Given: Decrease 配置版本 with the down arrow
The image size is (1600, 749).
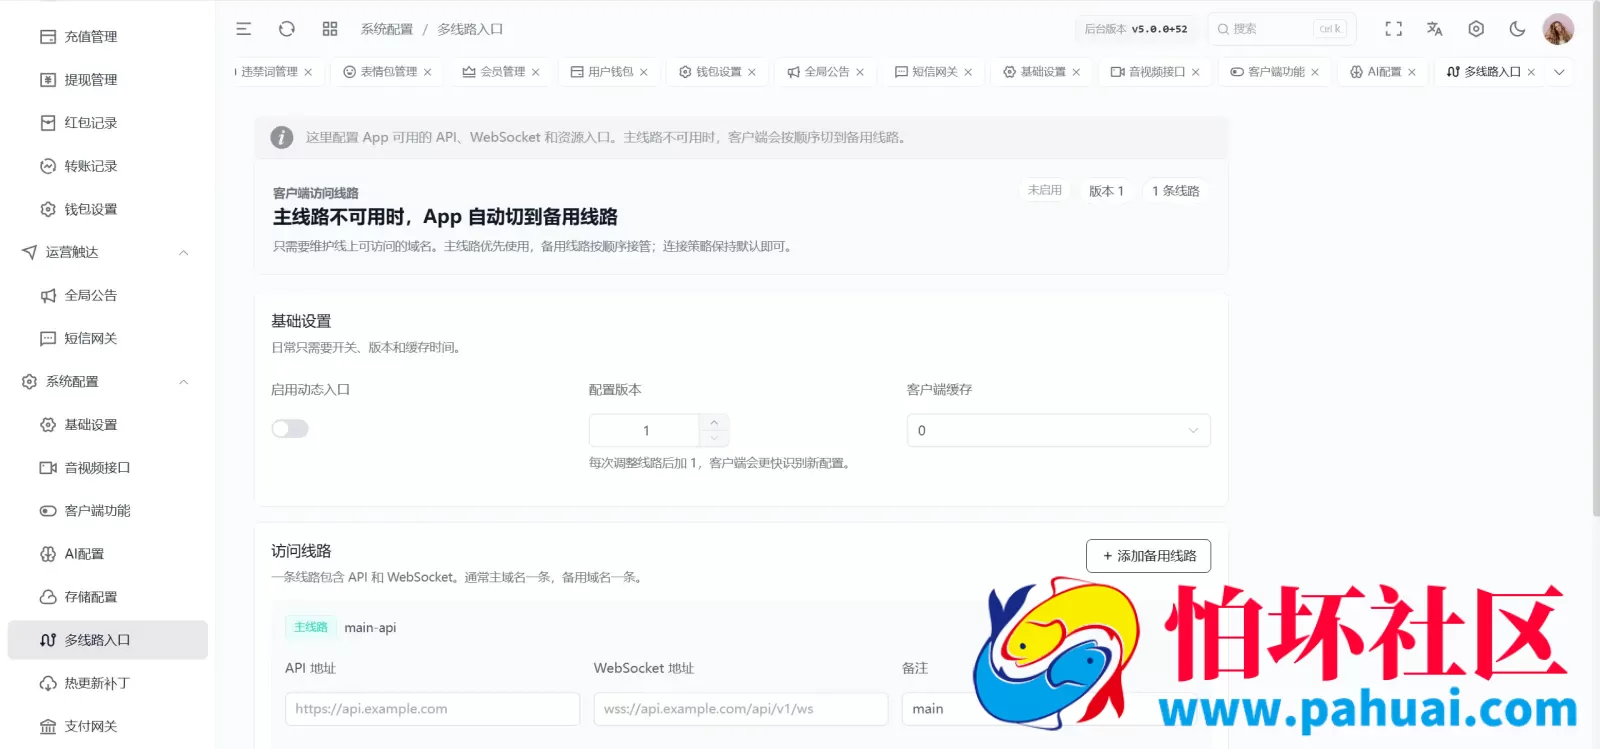Looking at the screenshot, I should pyautogui.click(x=714, y=438).
